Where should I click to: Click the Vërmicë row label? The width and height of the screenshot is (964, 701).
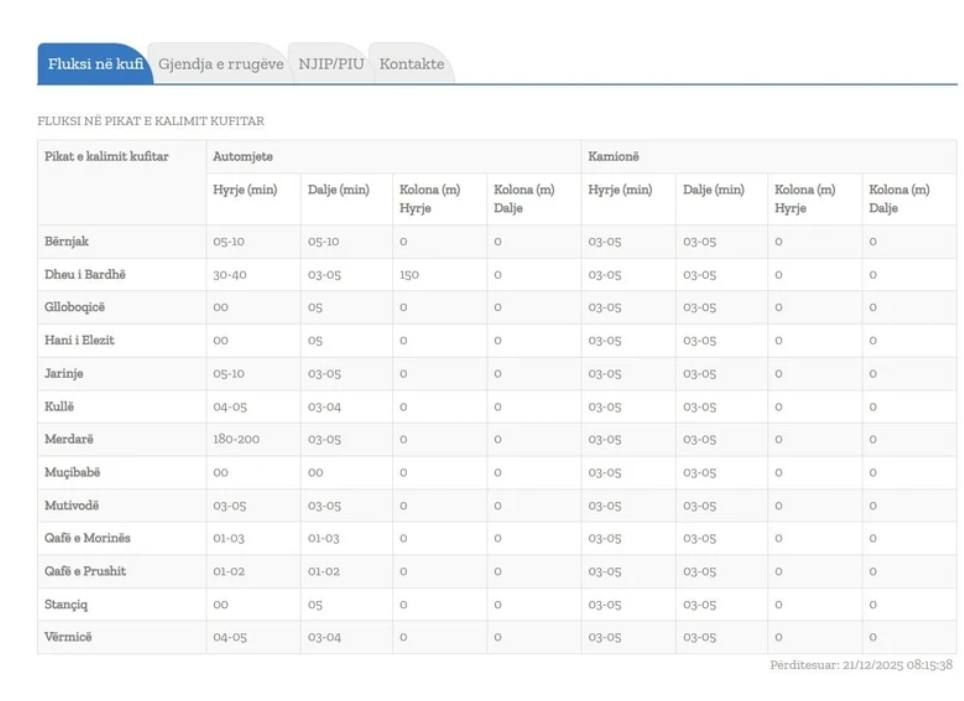[x=68, y=637]
